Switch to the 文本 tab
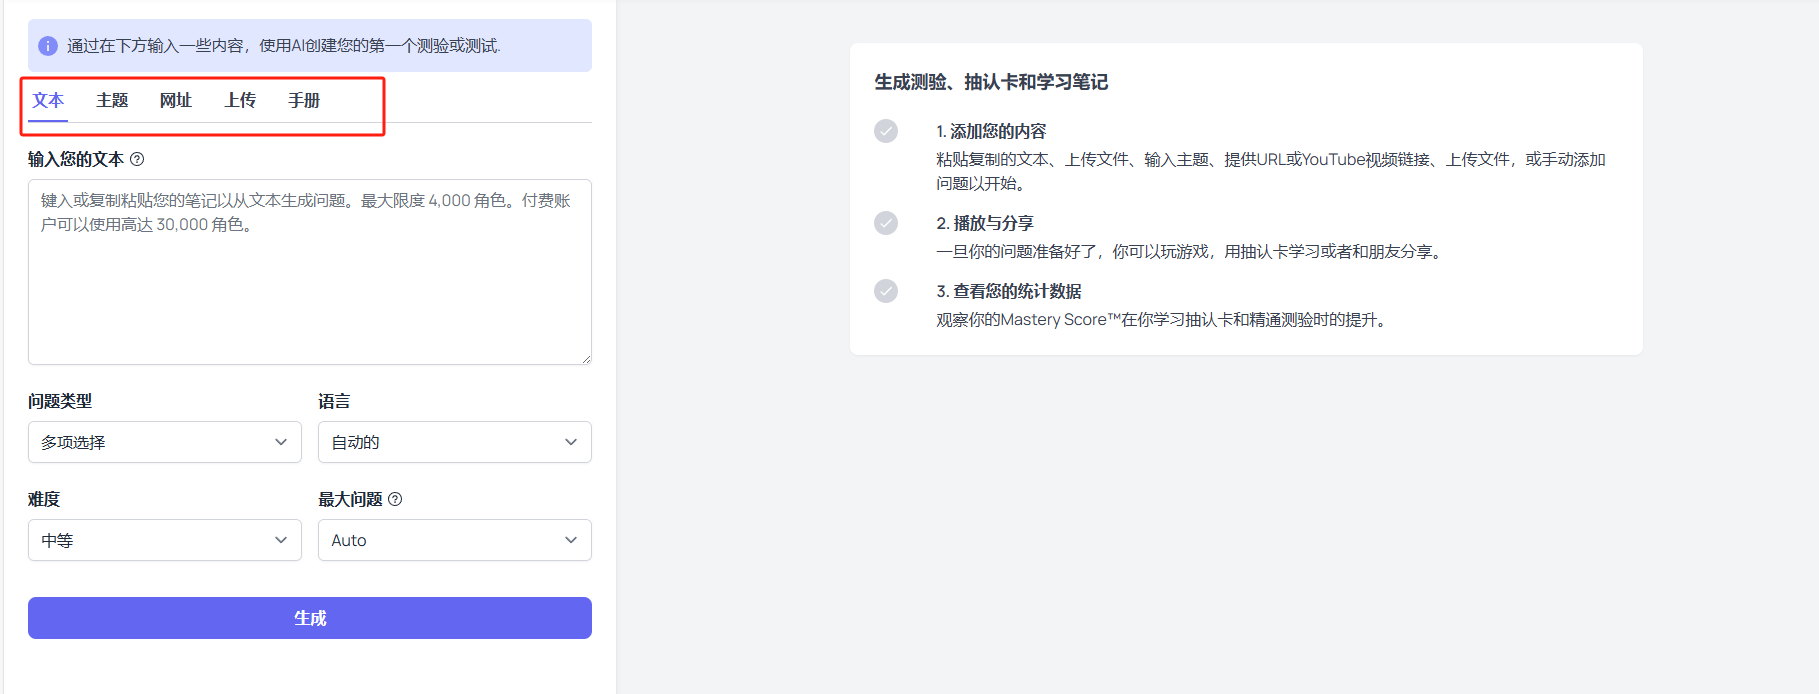This screenshot has height=694, width=1819. point(48,100)
